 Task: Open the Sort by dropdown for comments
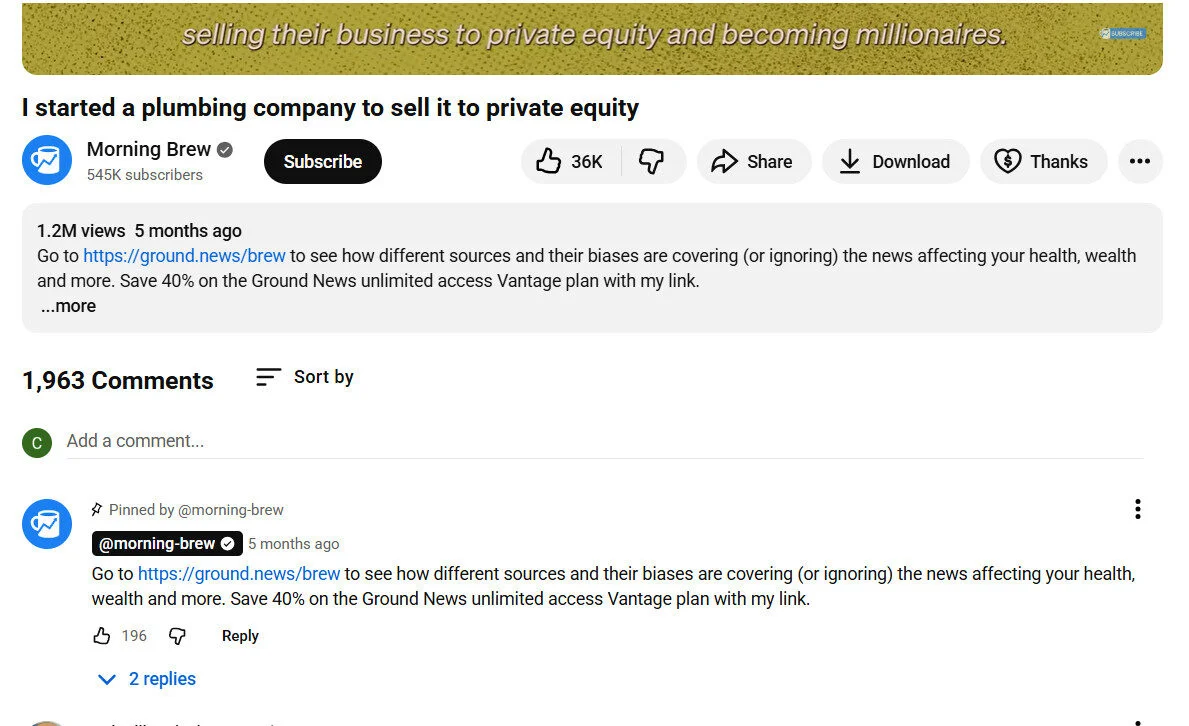304,377
